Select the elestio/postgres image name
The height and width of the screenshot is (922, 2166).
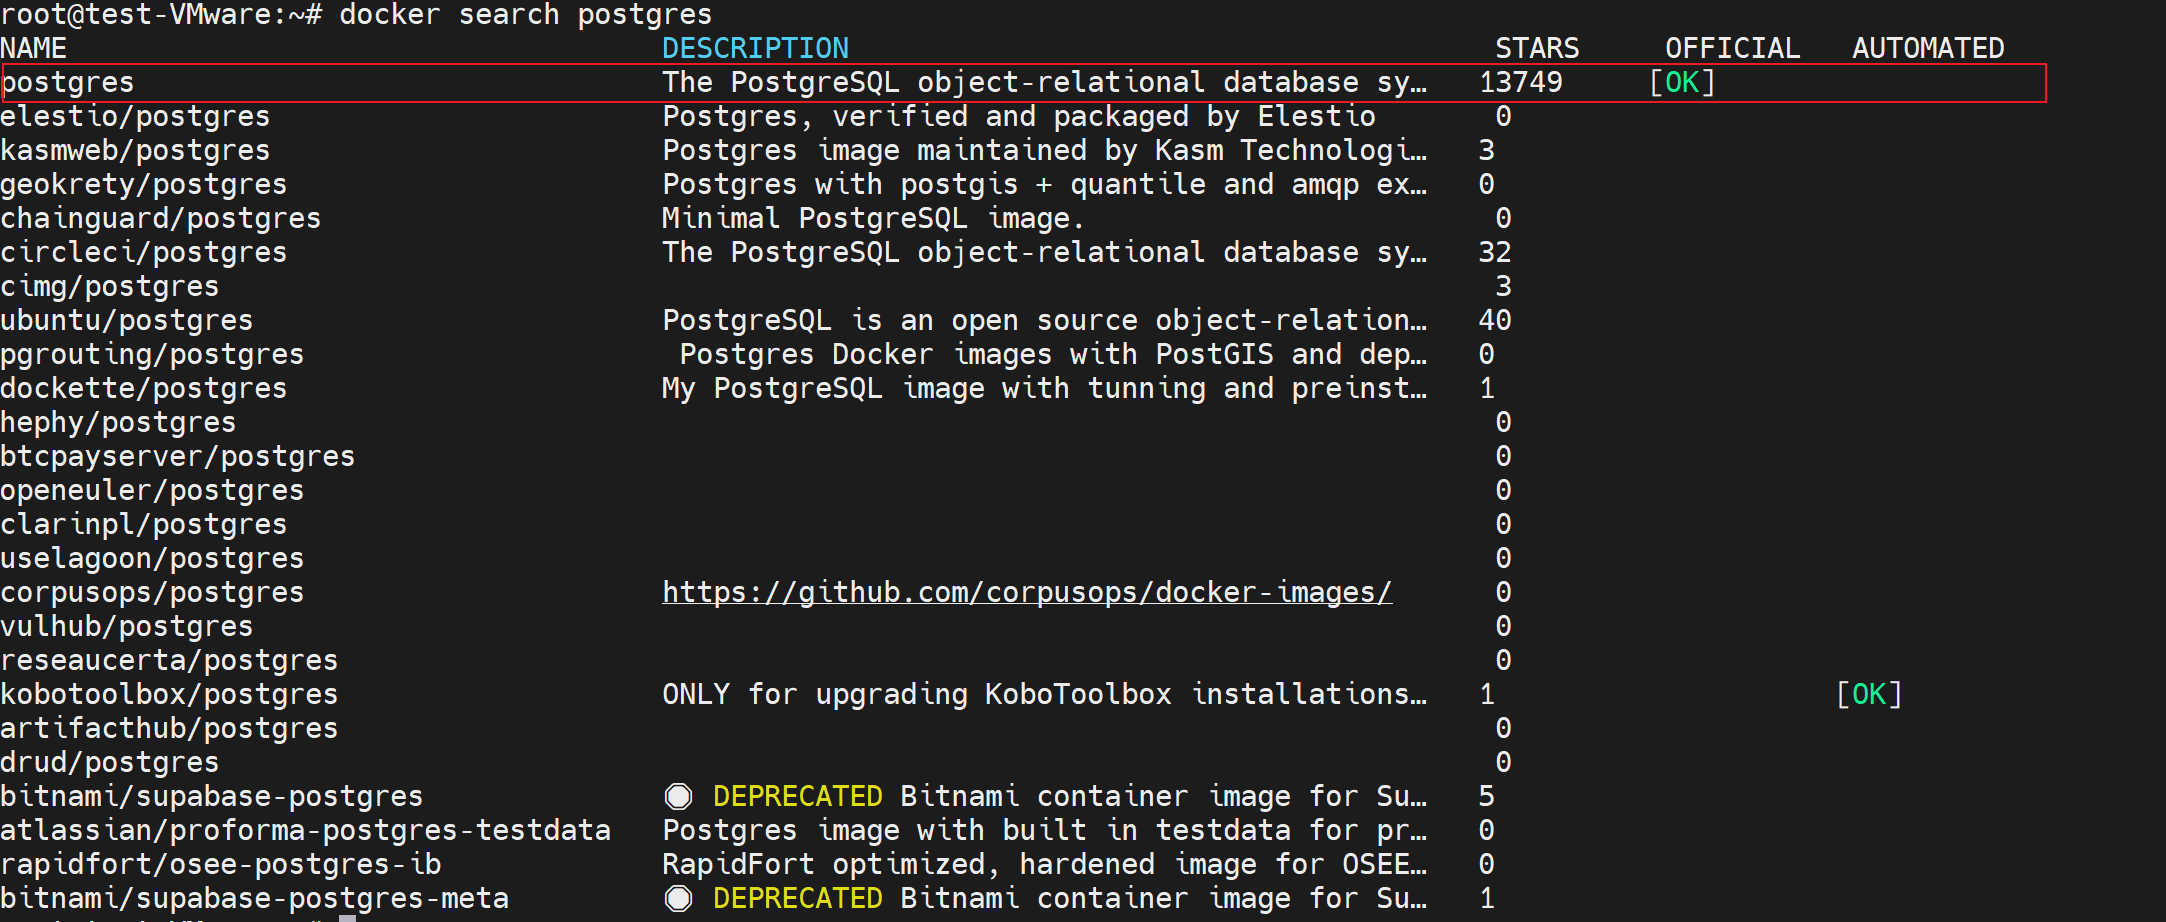[x=135, y=116]
